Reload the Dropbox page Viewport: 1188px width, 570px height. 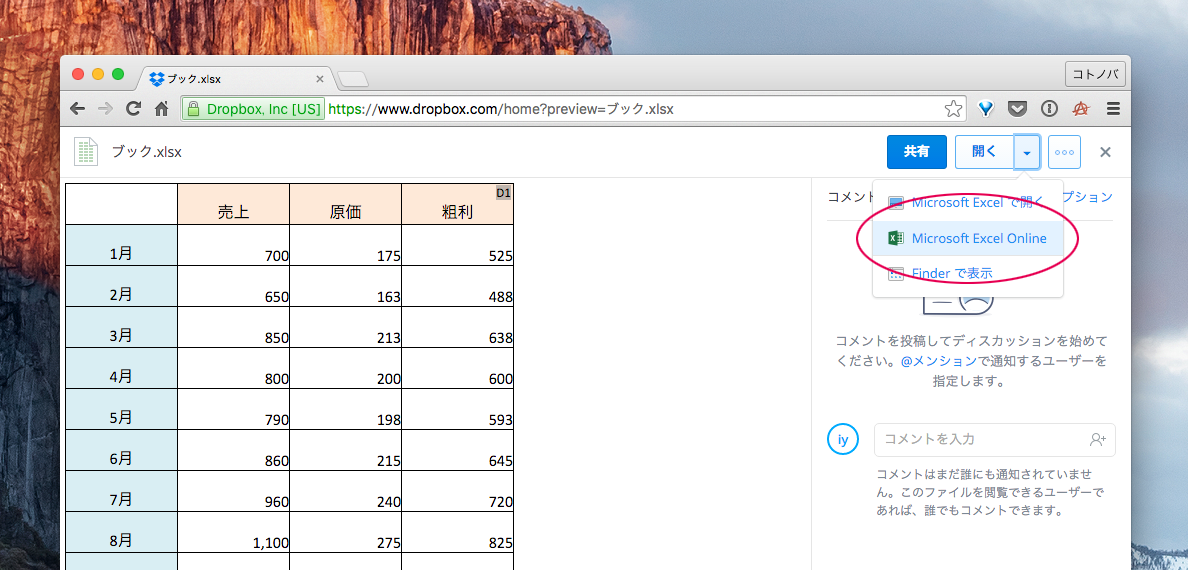(133, 109)
